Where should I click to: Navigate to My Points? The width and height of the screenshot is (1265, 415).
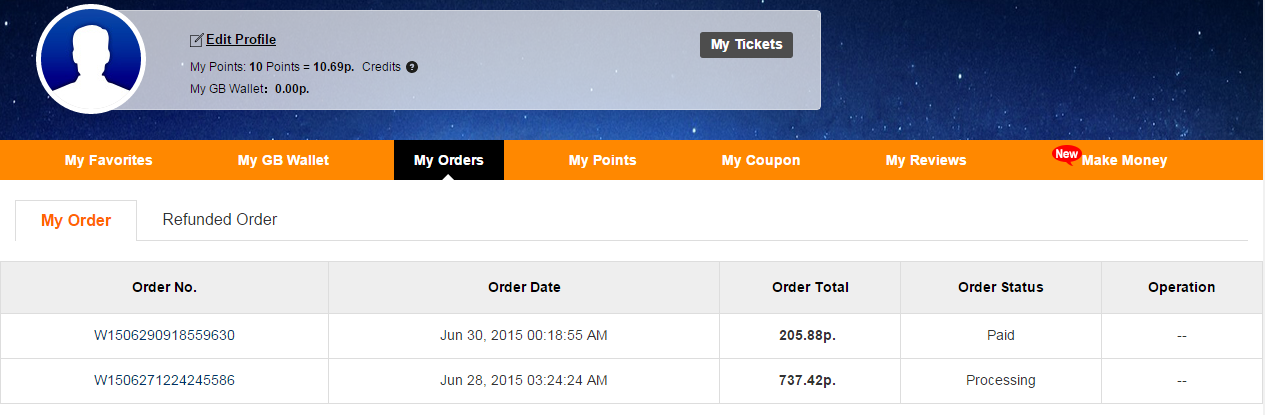click(x=602, y=160)
